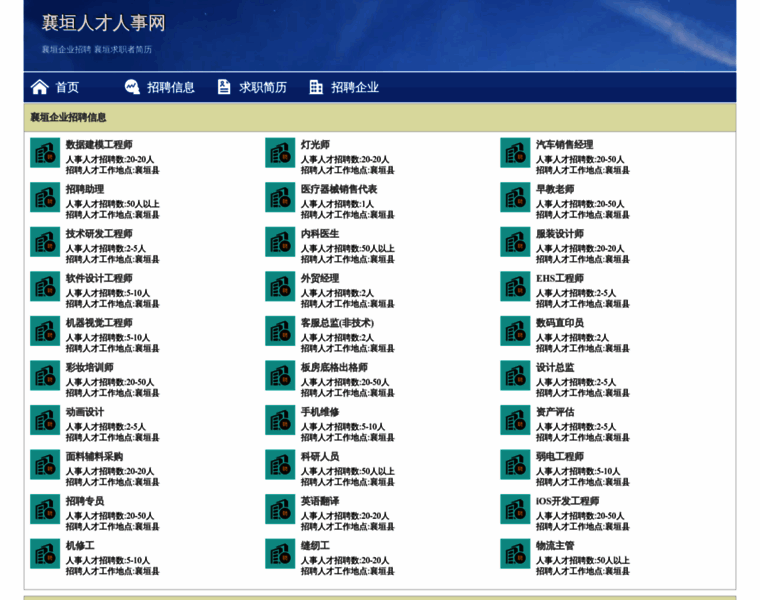Open 求职简历 navigation tab
Viewport: 760px width, 600px height.
coord(263,87)
